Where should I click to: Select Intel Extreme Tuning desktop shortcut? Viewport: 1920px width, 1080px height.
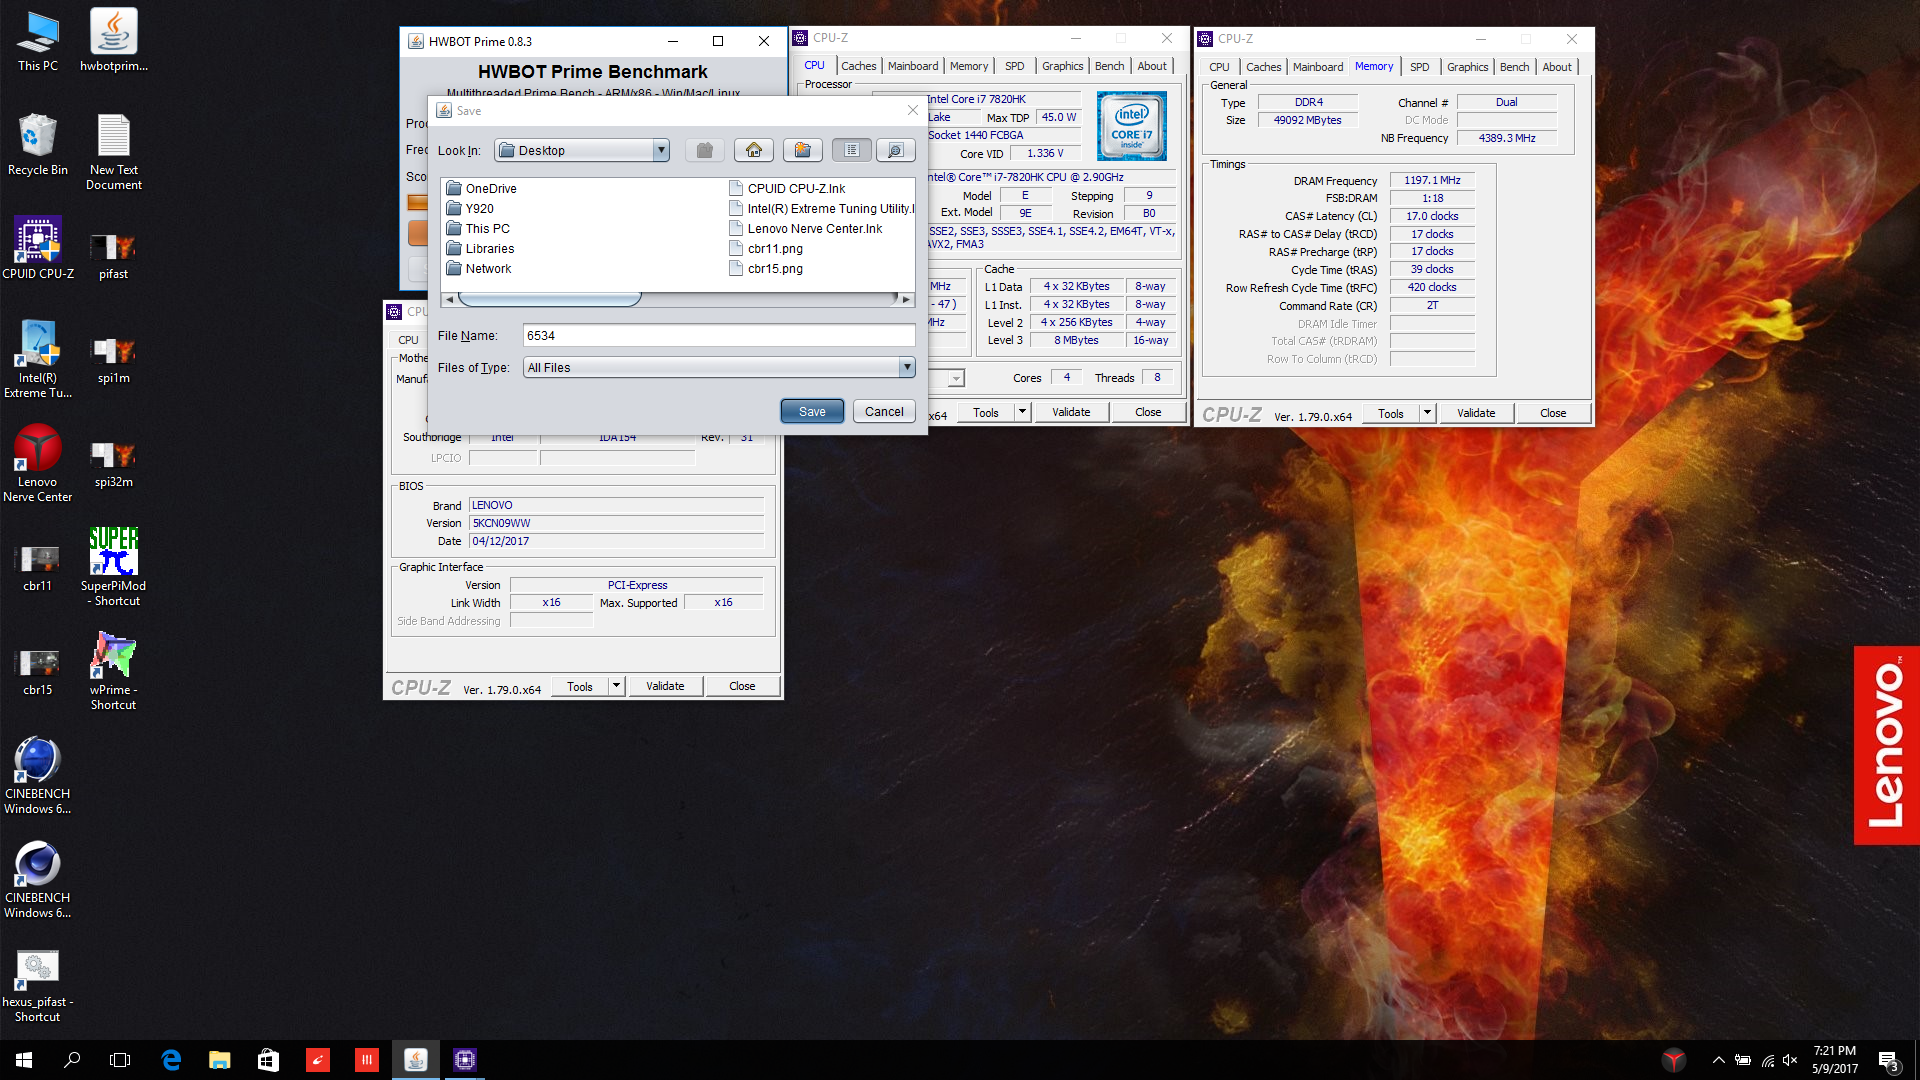[38, 360]
